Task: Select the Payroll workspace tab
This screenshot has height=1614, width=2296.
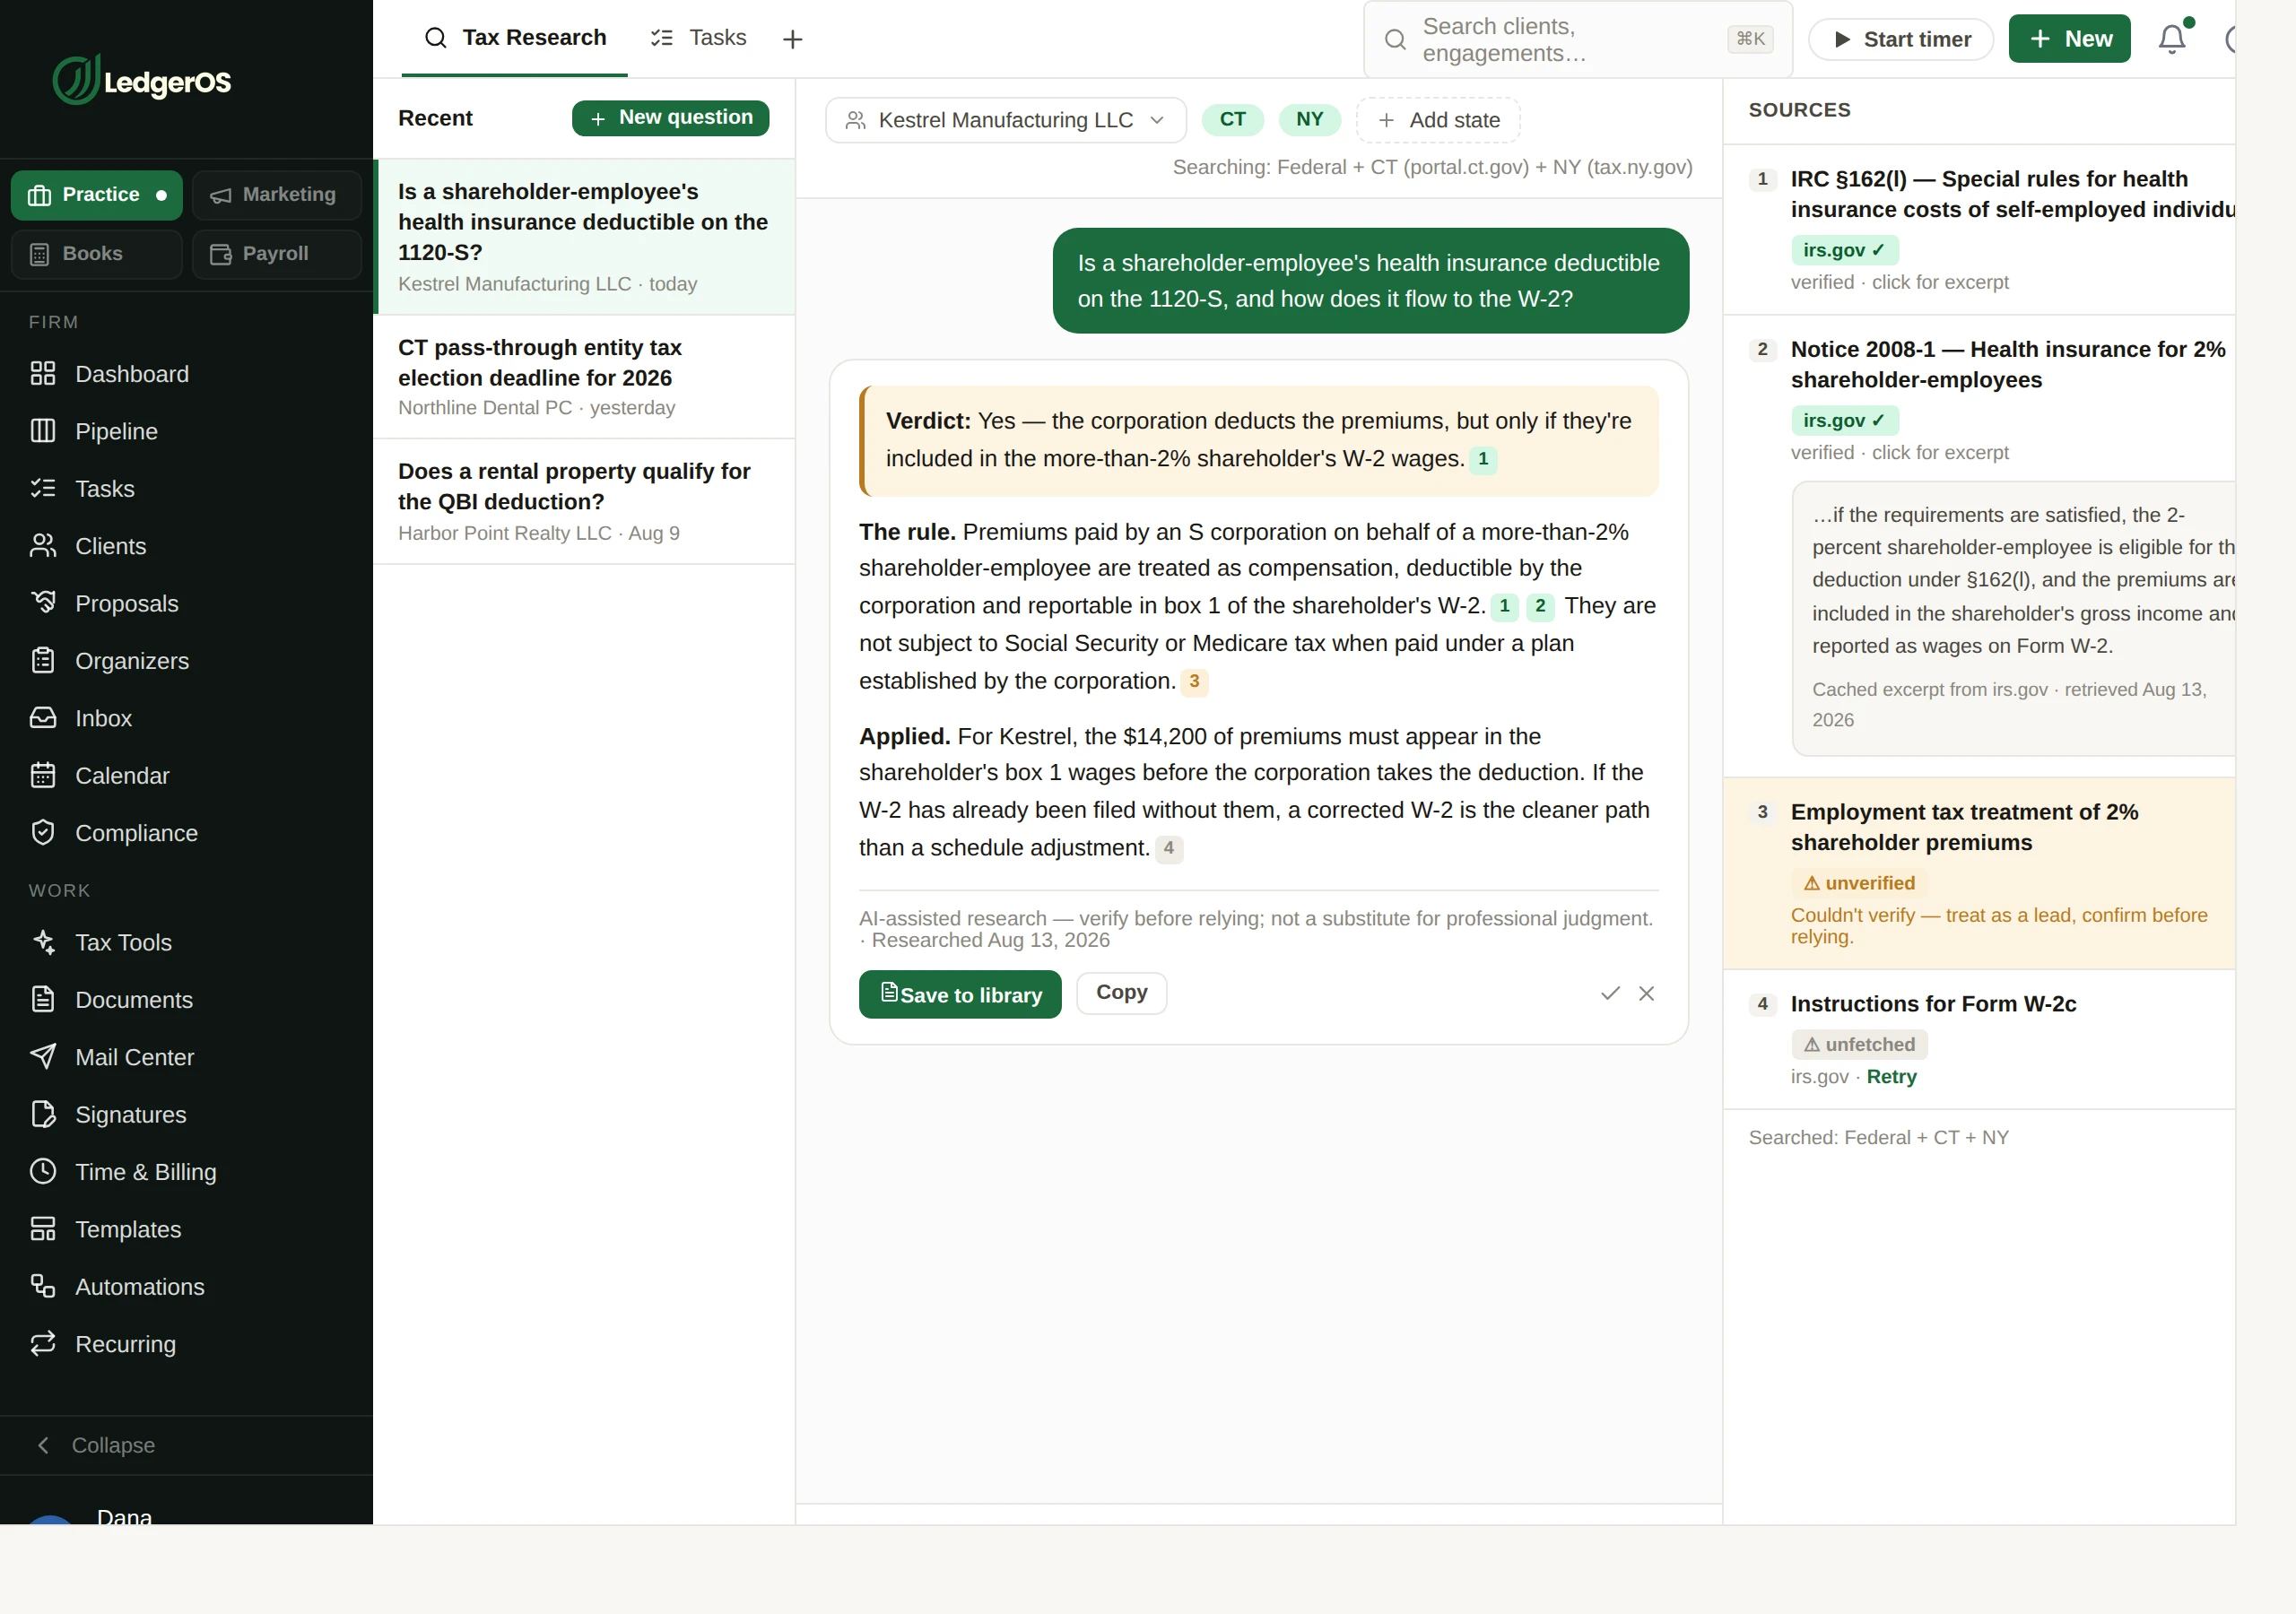Action: click(276, 254)
